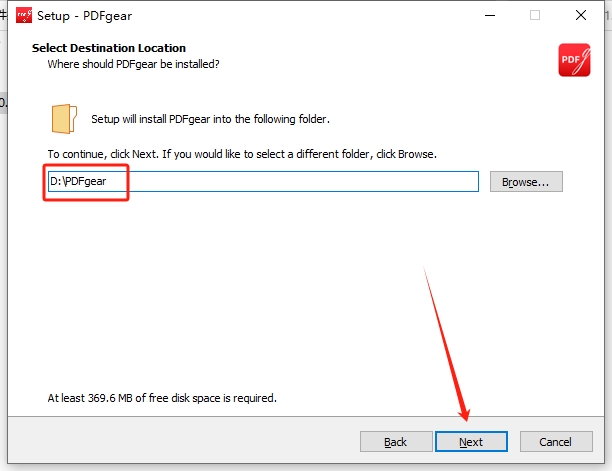Click "Setup will install PDFgear" text line

(x=210, y=119)
